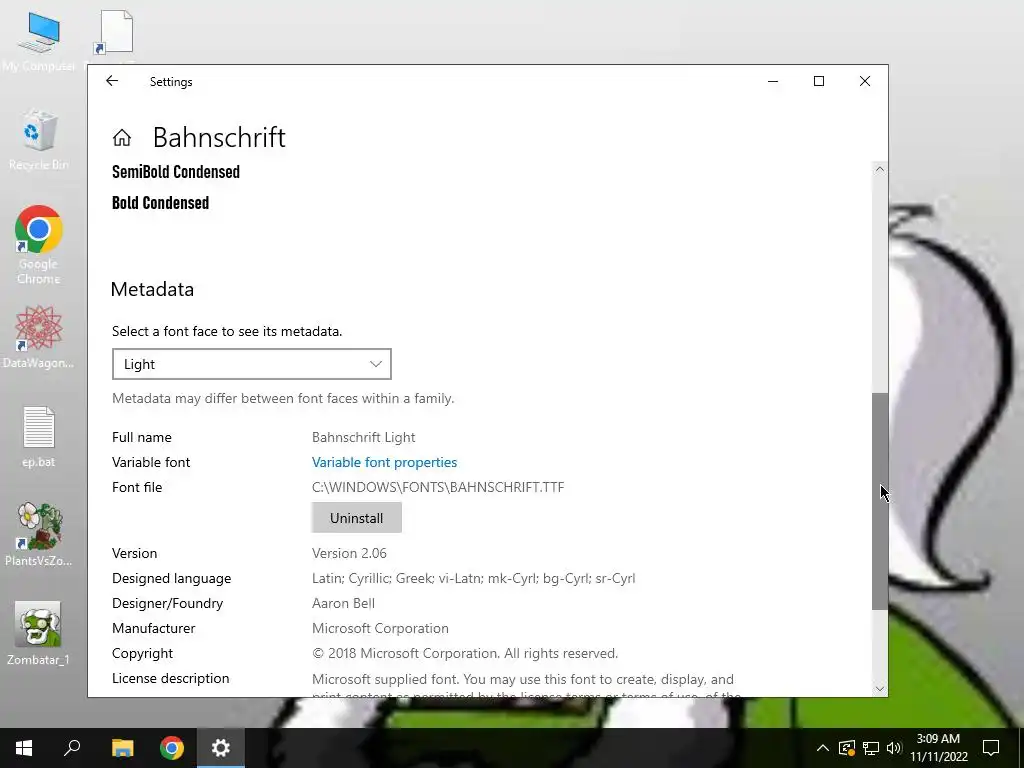Open the Variable font properties link
Screen dimensions: 1024x768
pyautogui.click(x=384, y=462)
